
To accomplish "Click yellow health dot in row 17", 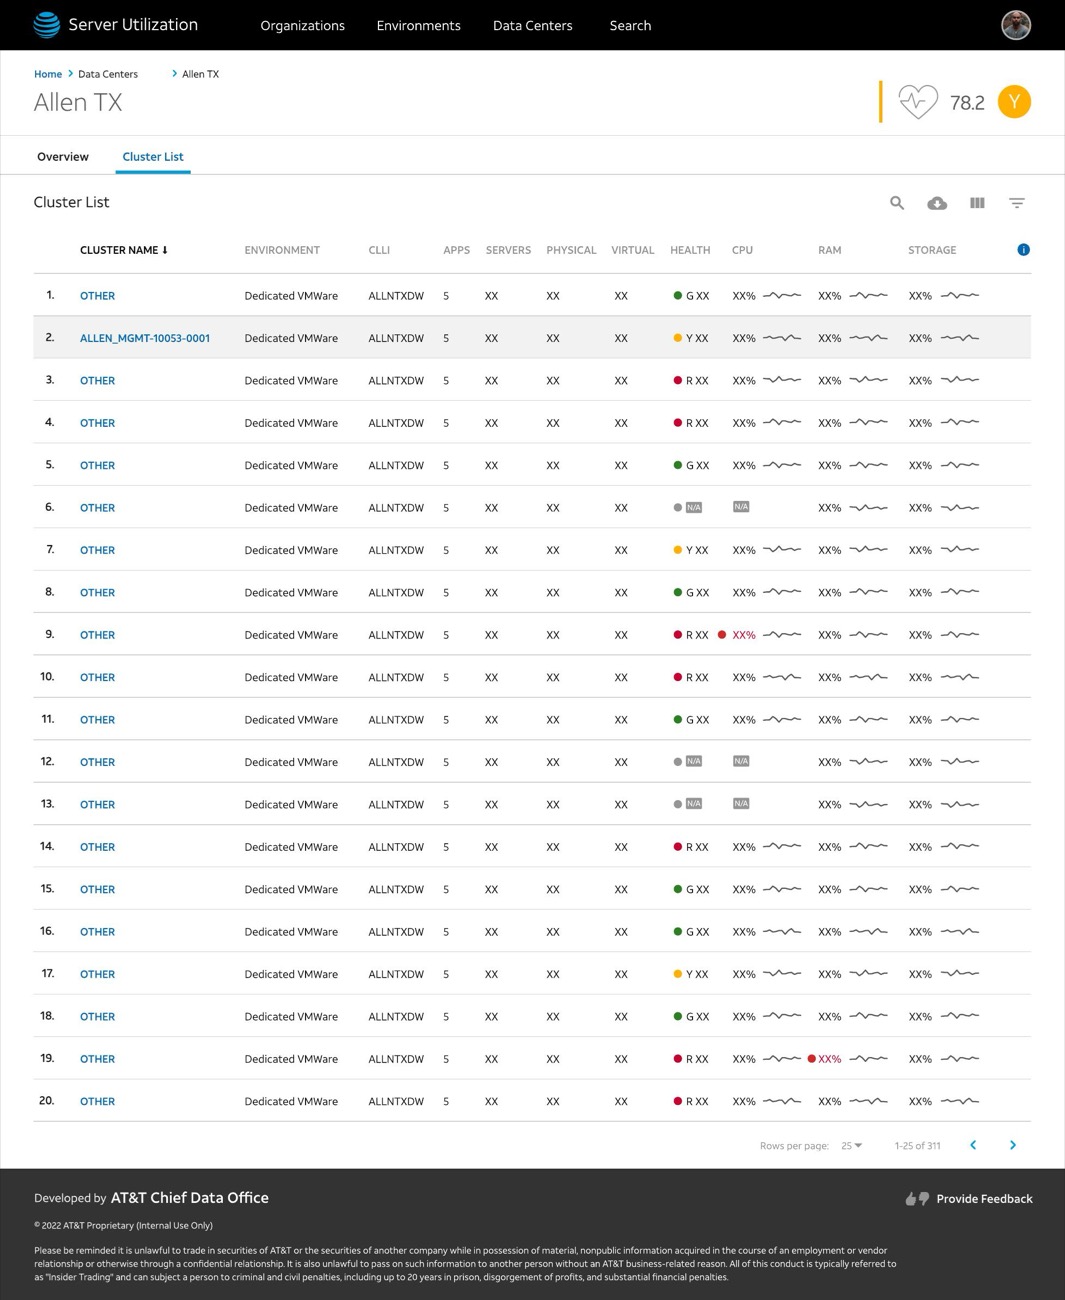I will click(678, 974).
